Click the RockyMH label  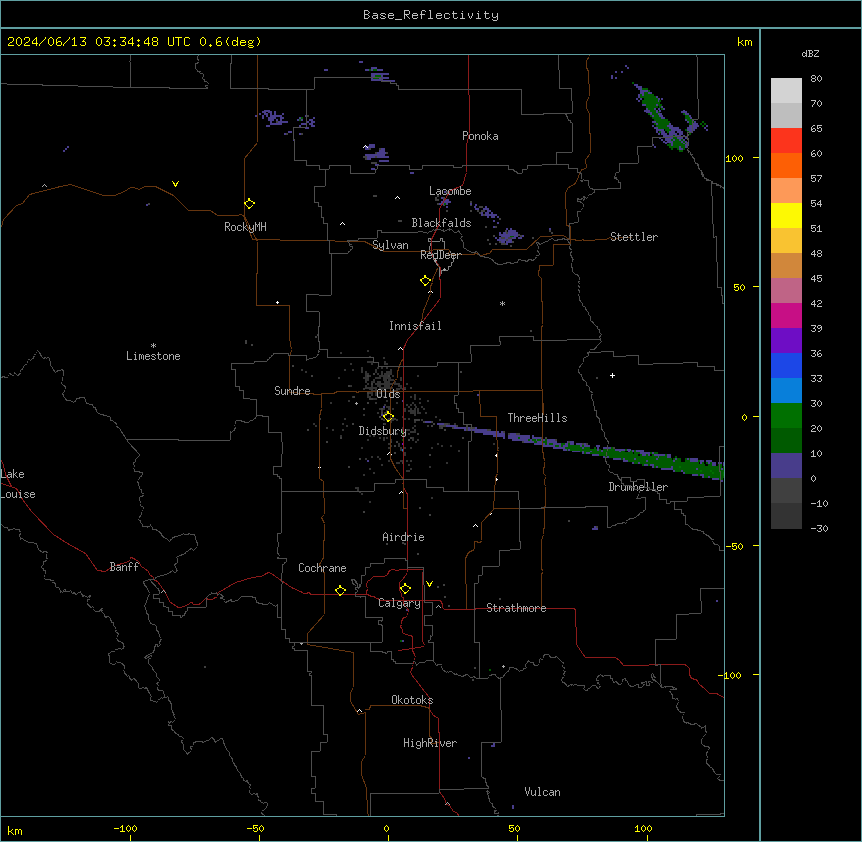245,227
